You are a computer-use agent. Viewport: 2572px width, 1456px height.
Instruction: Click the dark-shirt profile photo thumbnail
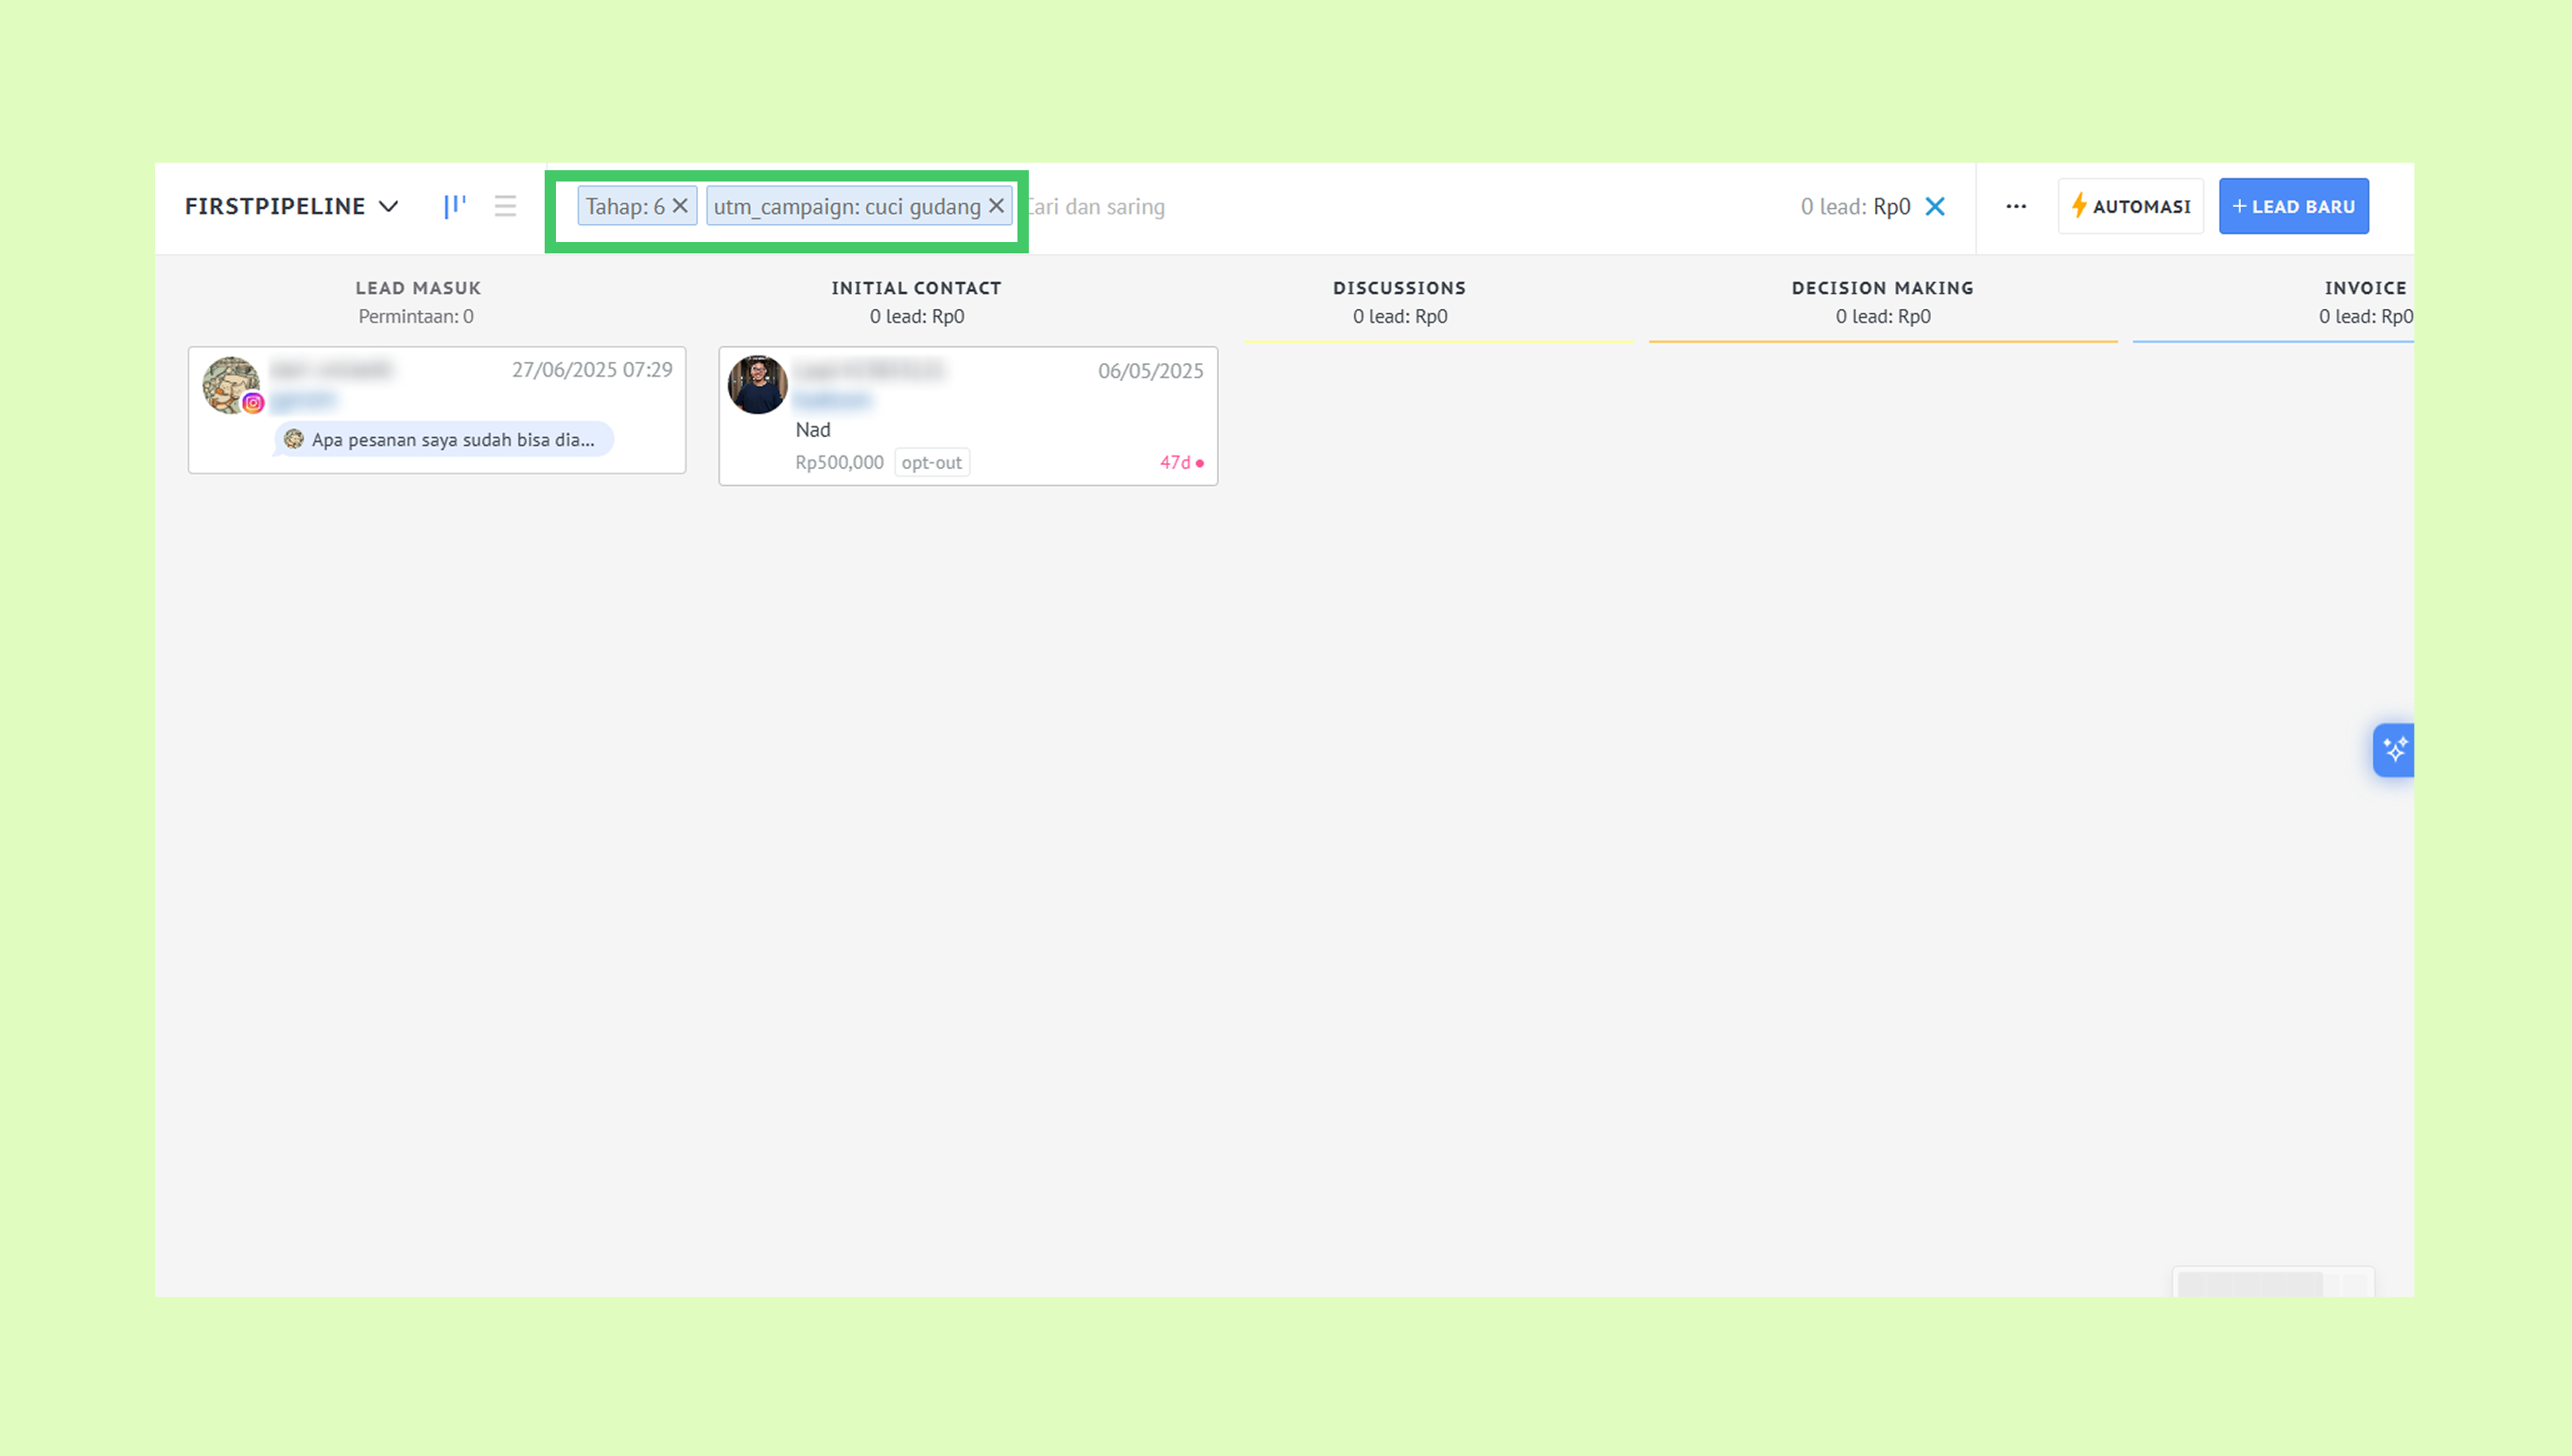click(x=757, y=385)
